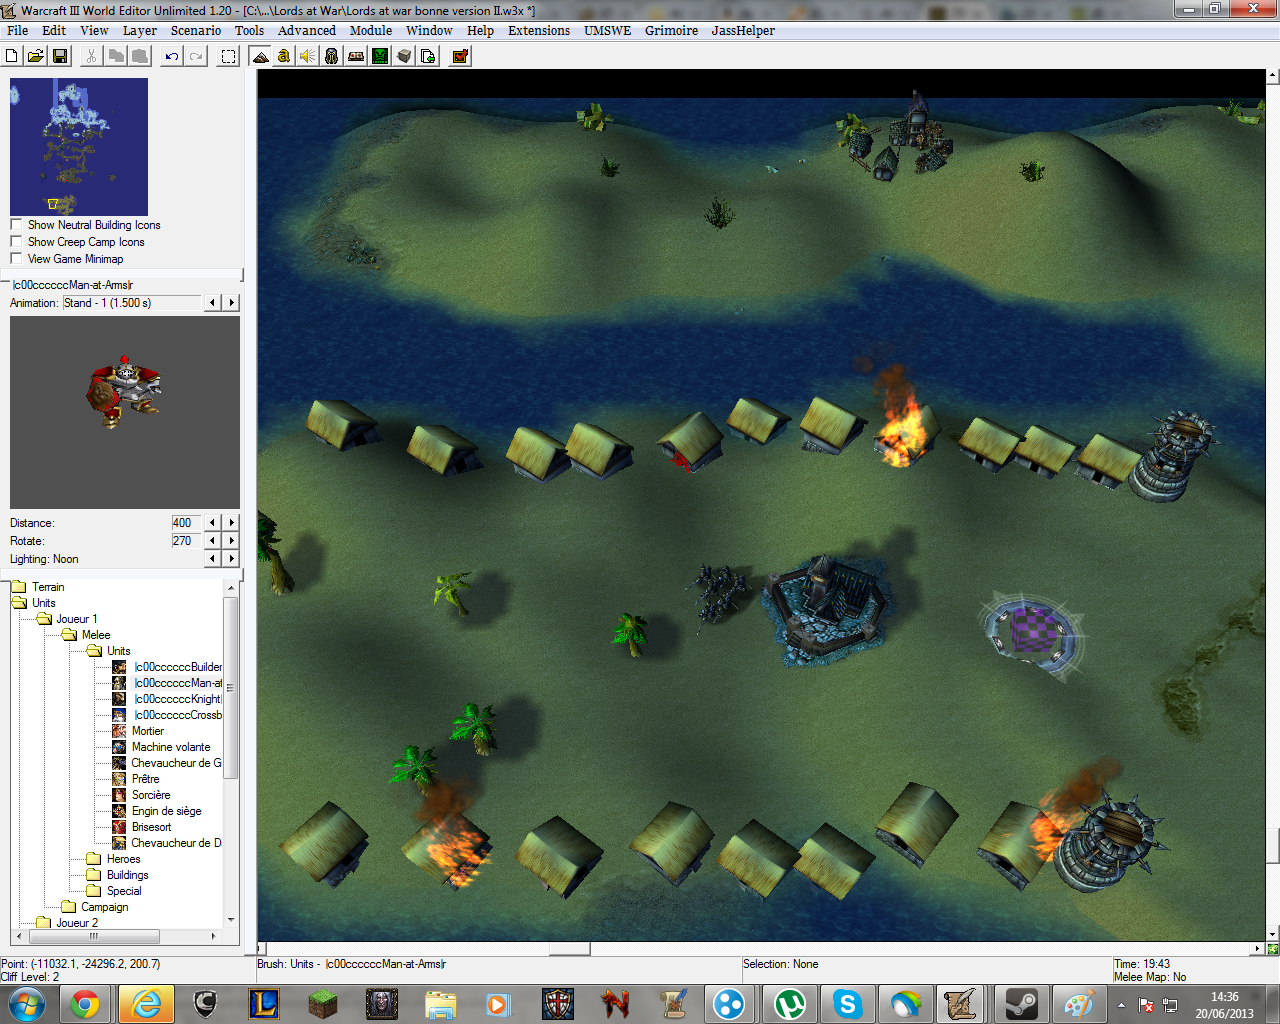Open Steam from the taskbar
Image resolution: width=1280 pixels, height=1024 pixels.
pos(1021,1004)
